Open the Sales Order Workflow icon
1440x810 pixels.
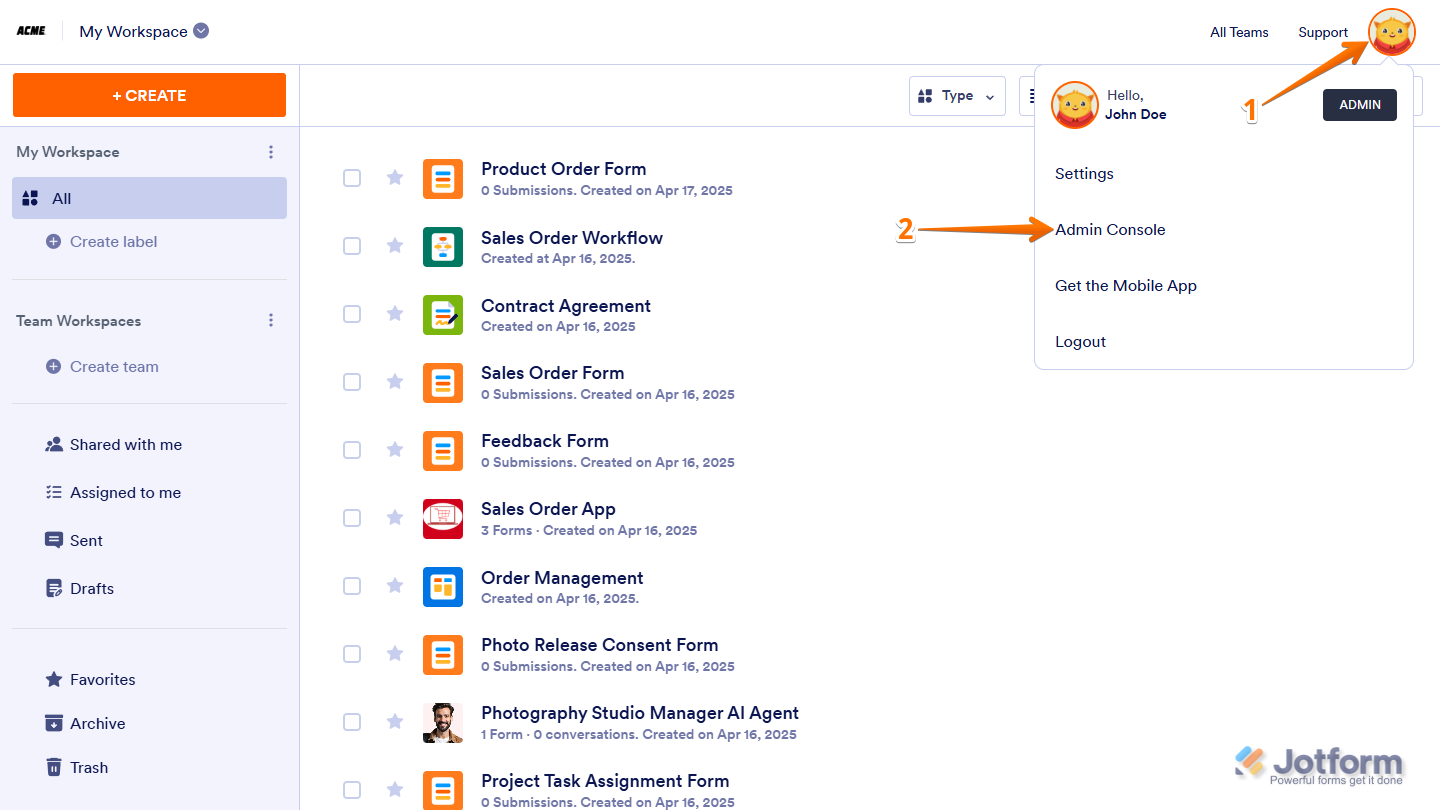[443, 247]
